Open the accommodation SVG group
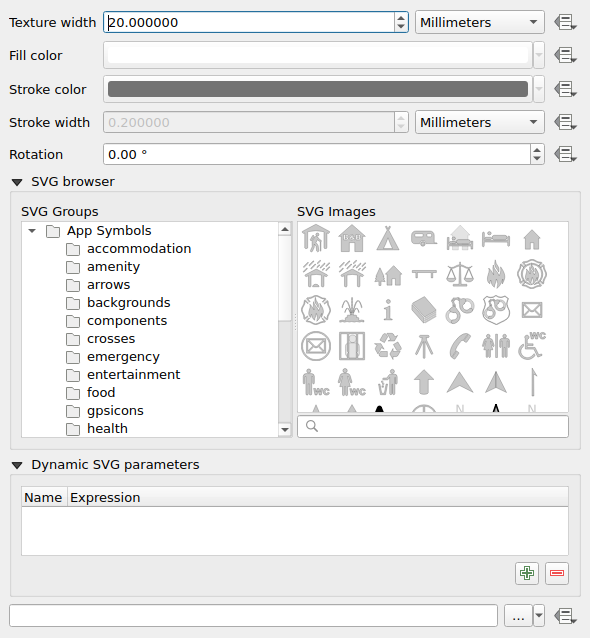This screenshot has height=638, width=590. 139,249
